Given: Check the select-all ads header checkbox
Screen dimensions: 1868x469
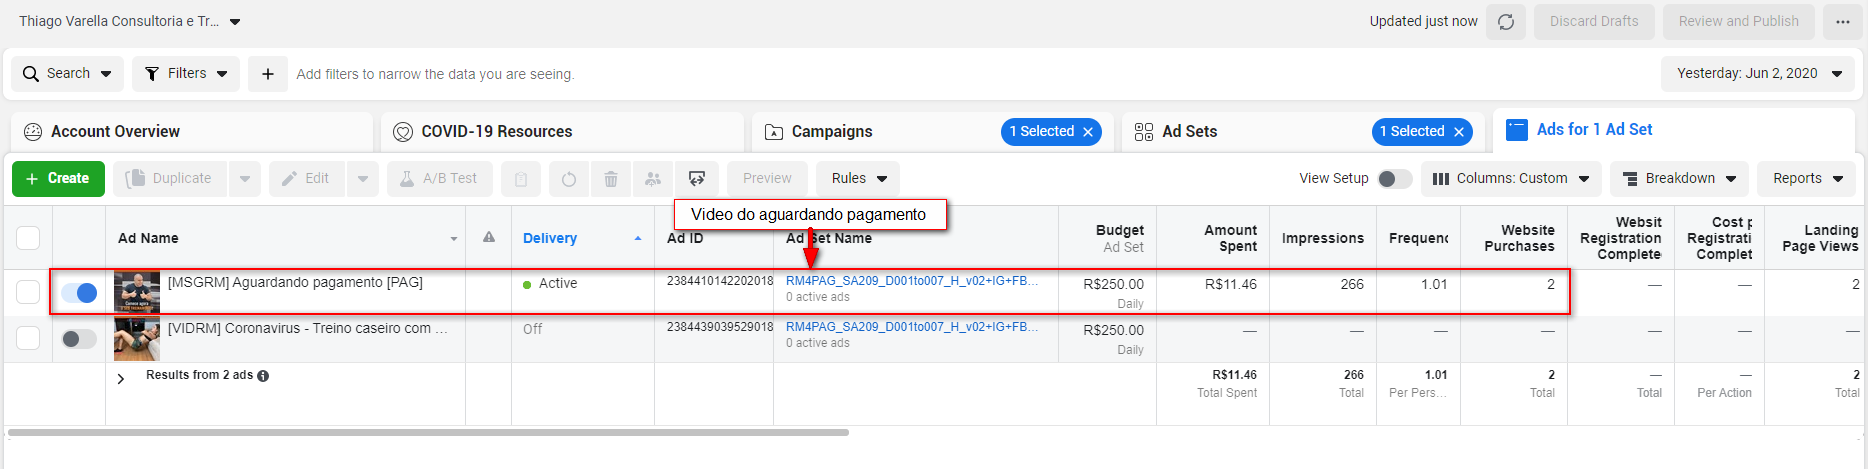Looking at the screenshot, I should [x=28, y=238].
